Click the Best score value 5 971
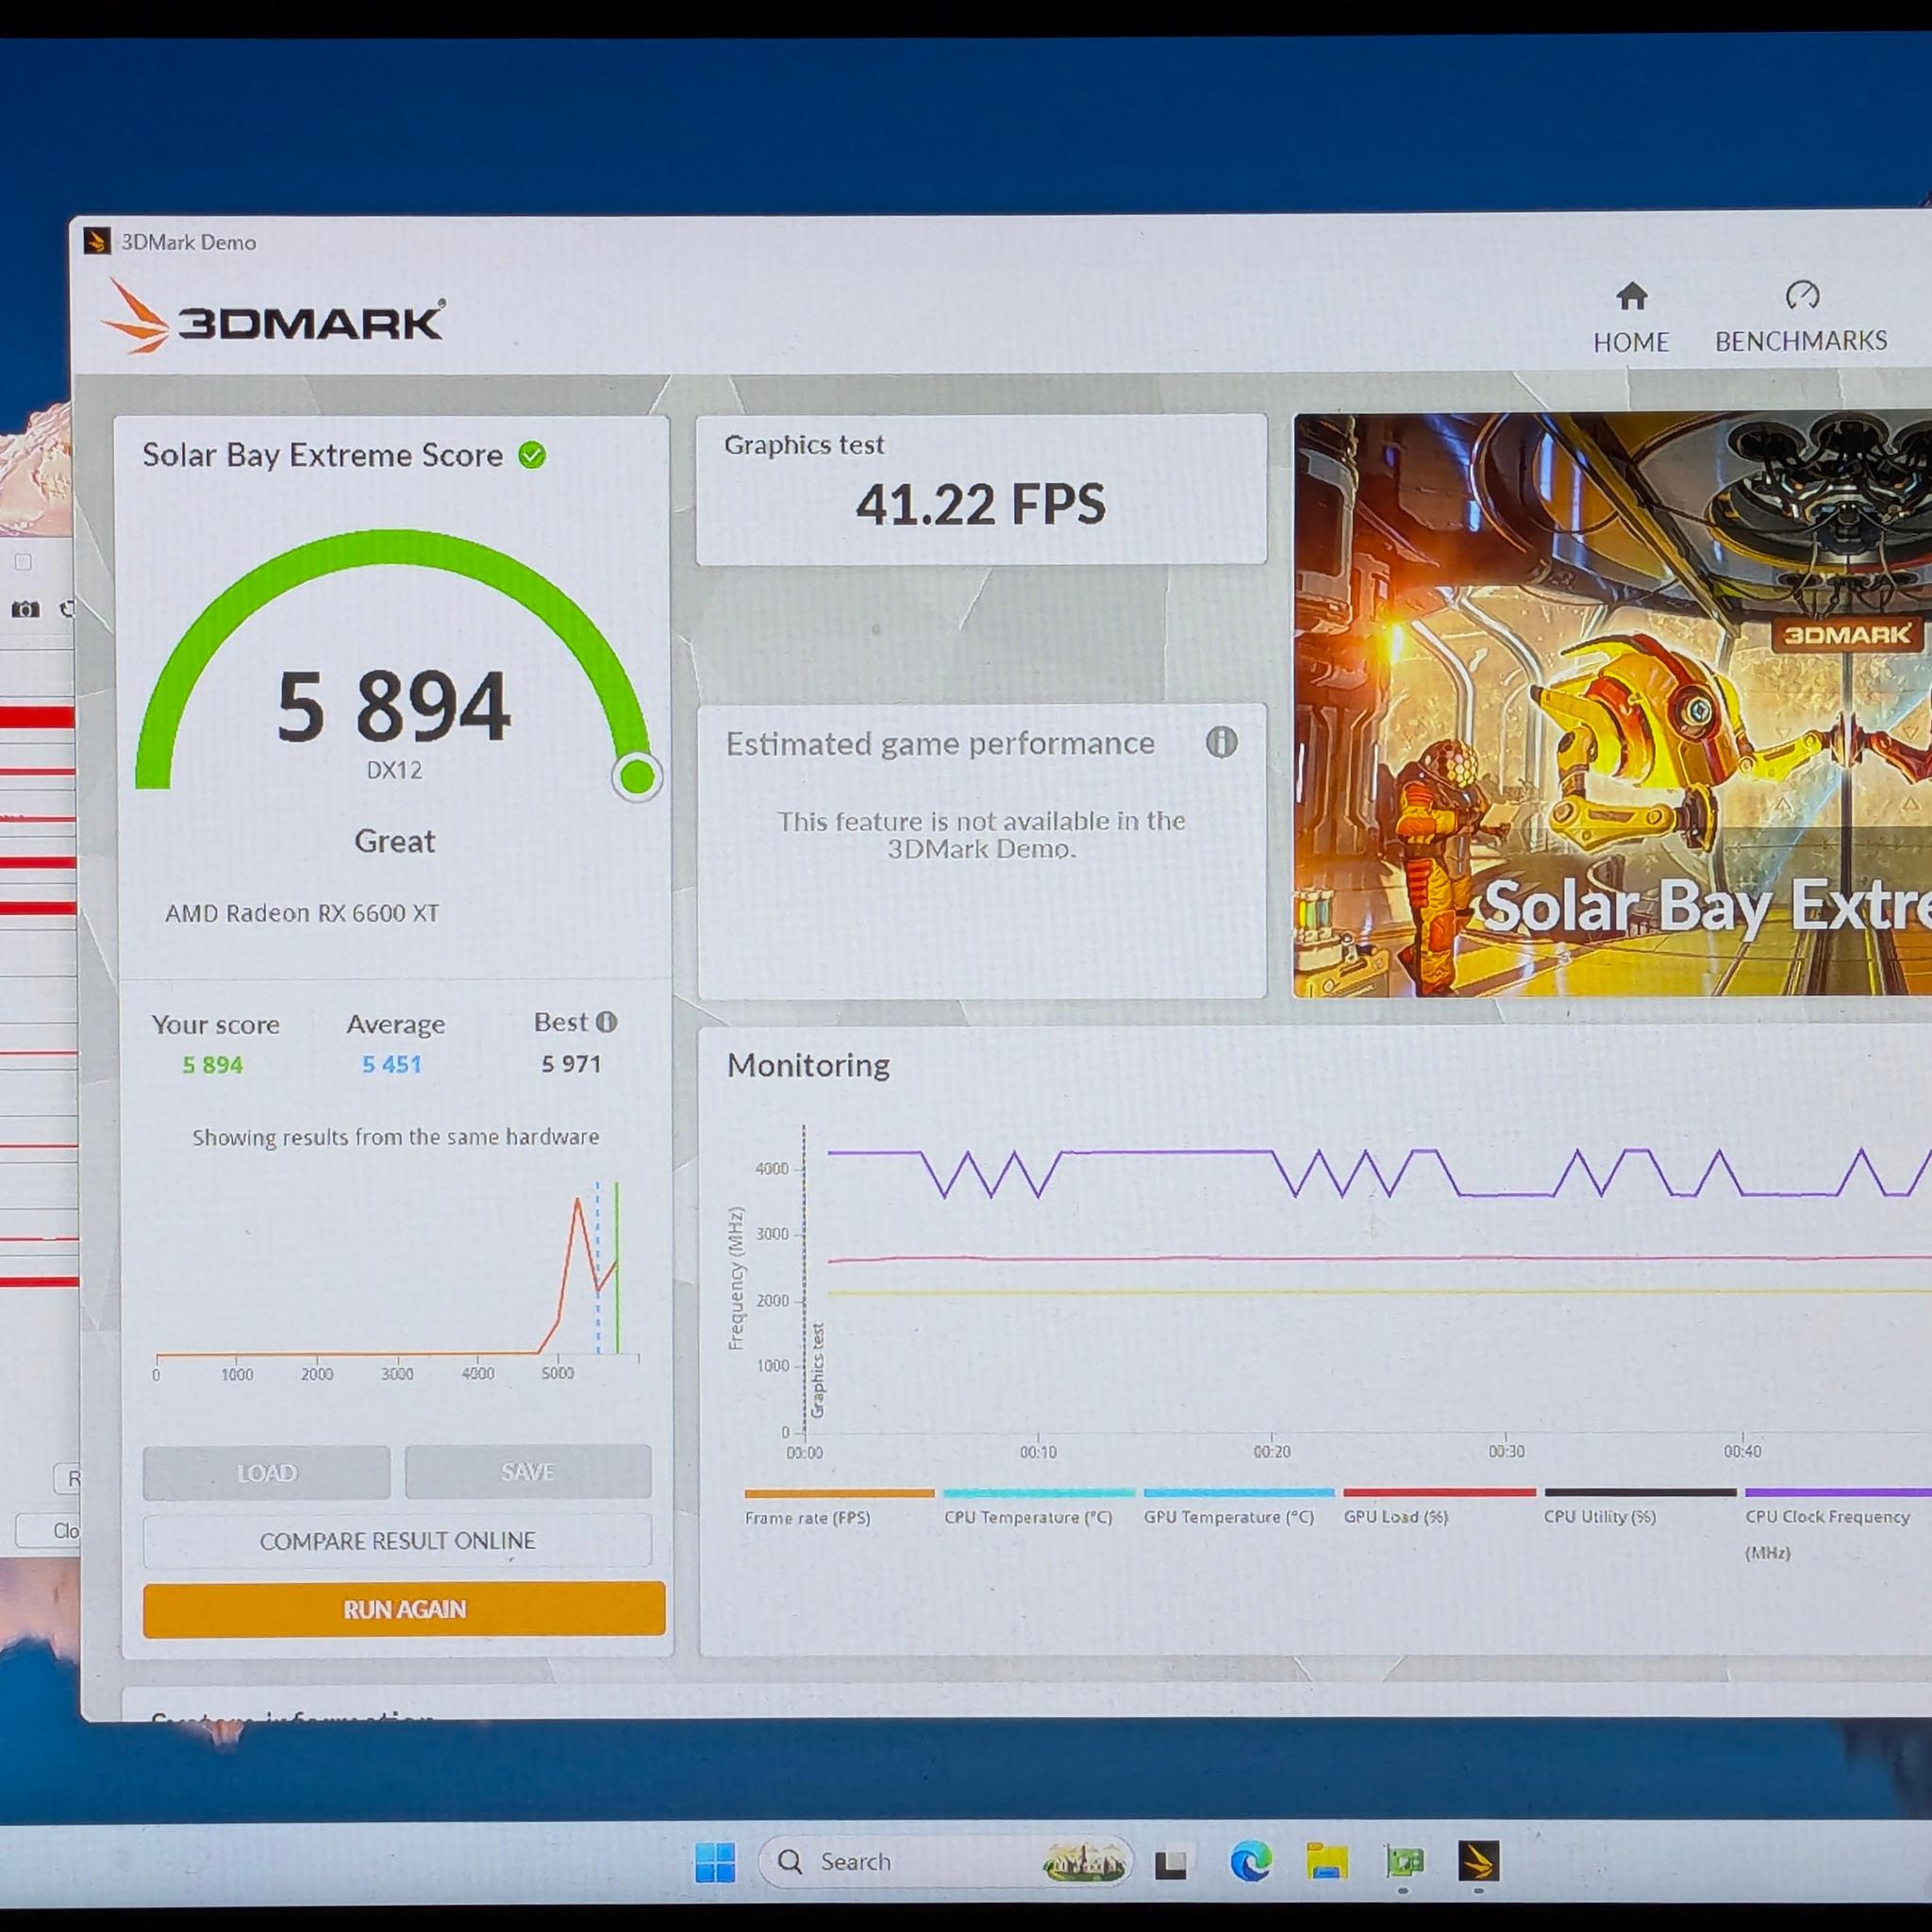This screenshot has width=1932, height=1932. click(x=571, y=1064)
